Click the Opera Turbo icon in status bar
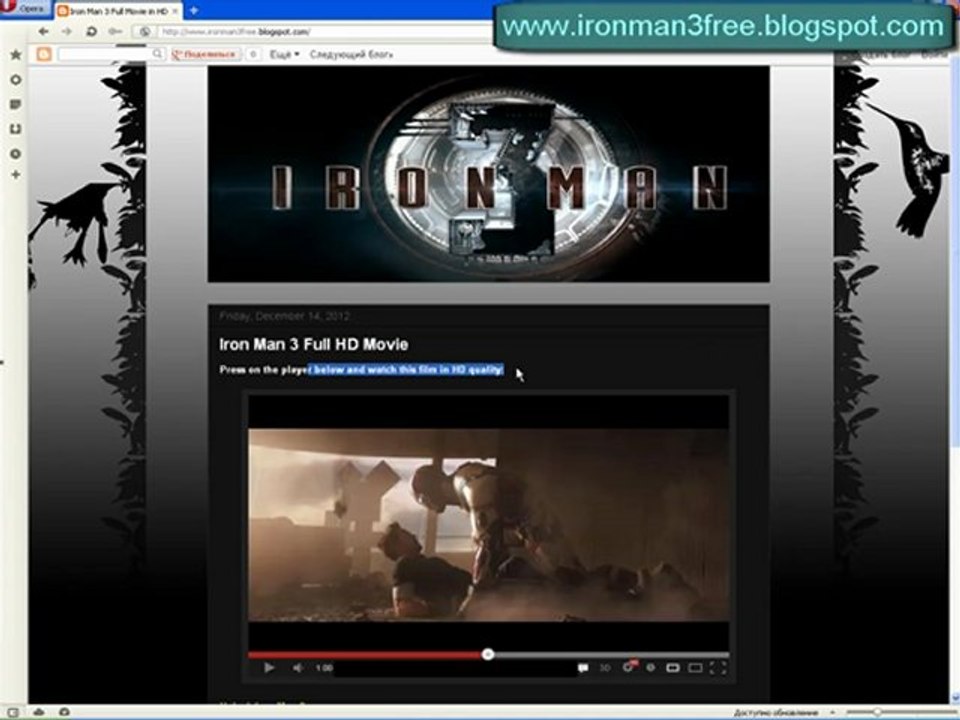This screenshot has width=960, height=720. tap(64, 712)
